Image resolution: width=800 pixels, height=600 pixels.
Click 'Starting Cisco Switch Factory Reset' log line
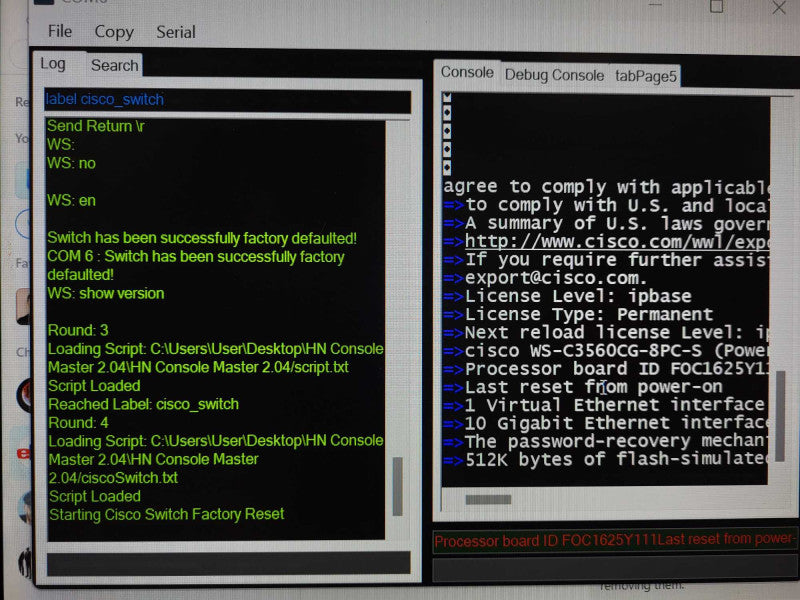[166, 514]
